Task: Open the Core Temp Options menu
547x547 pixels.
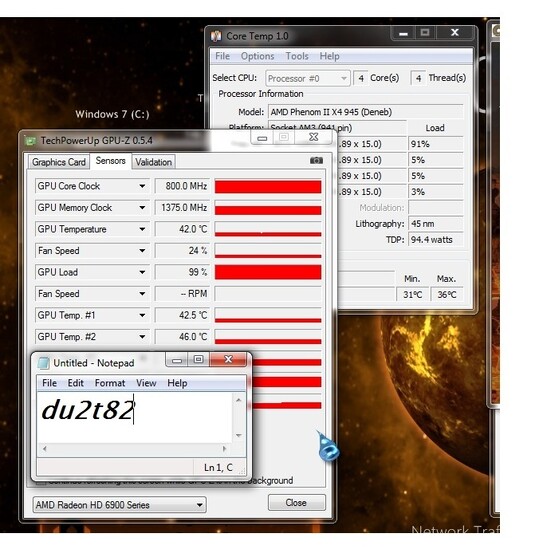Action: [x=257, y=56]
